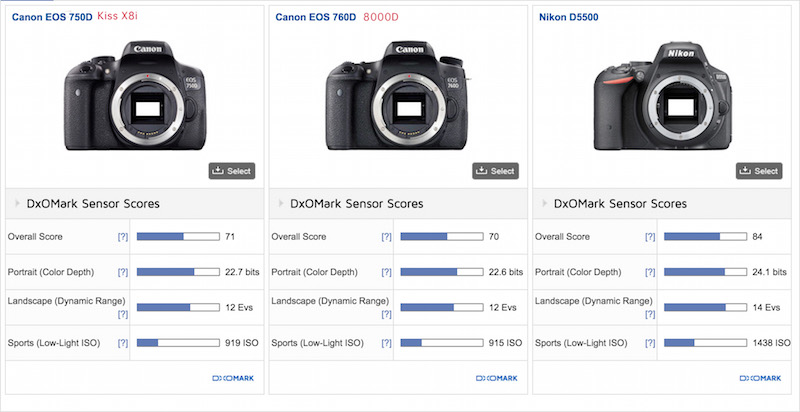Click the 760D Portrait (Color Depth) label
The height and width of the screenshot is (412, 800).
coord(314,272)
